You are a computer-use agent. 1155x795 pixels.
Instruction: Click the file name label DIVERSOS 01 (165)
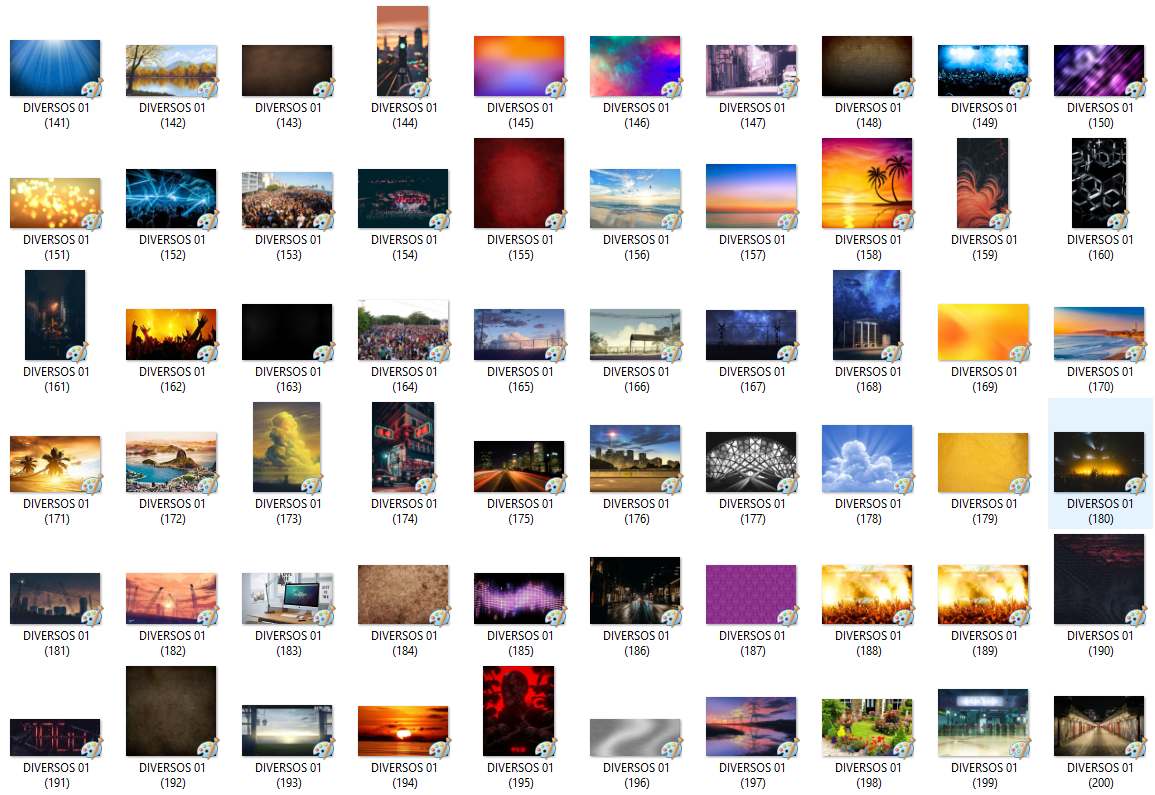click(x=520, y=379)
